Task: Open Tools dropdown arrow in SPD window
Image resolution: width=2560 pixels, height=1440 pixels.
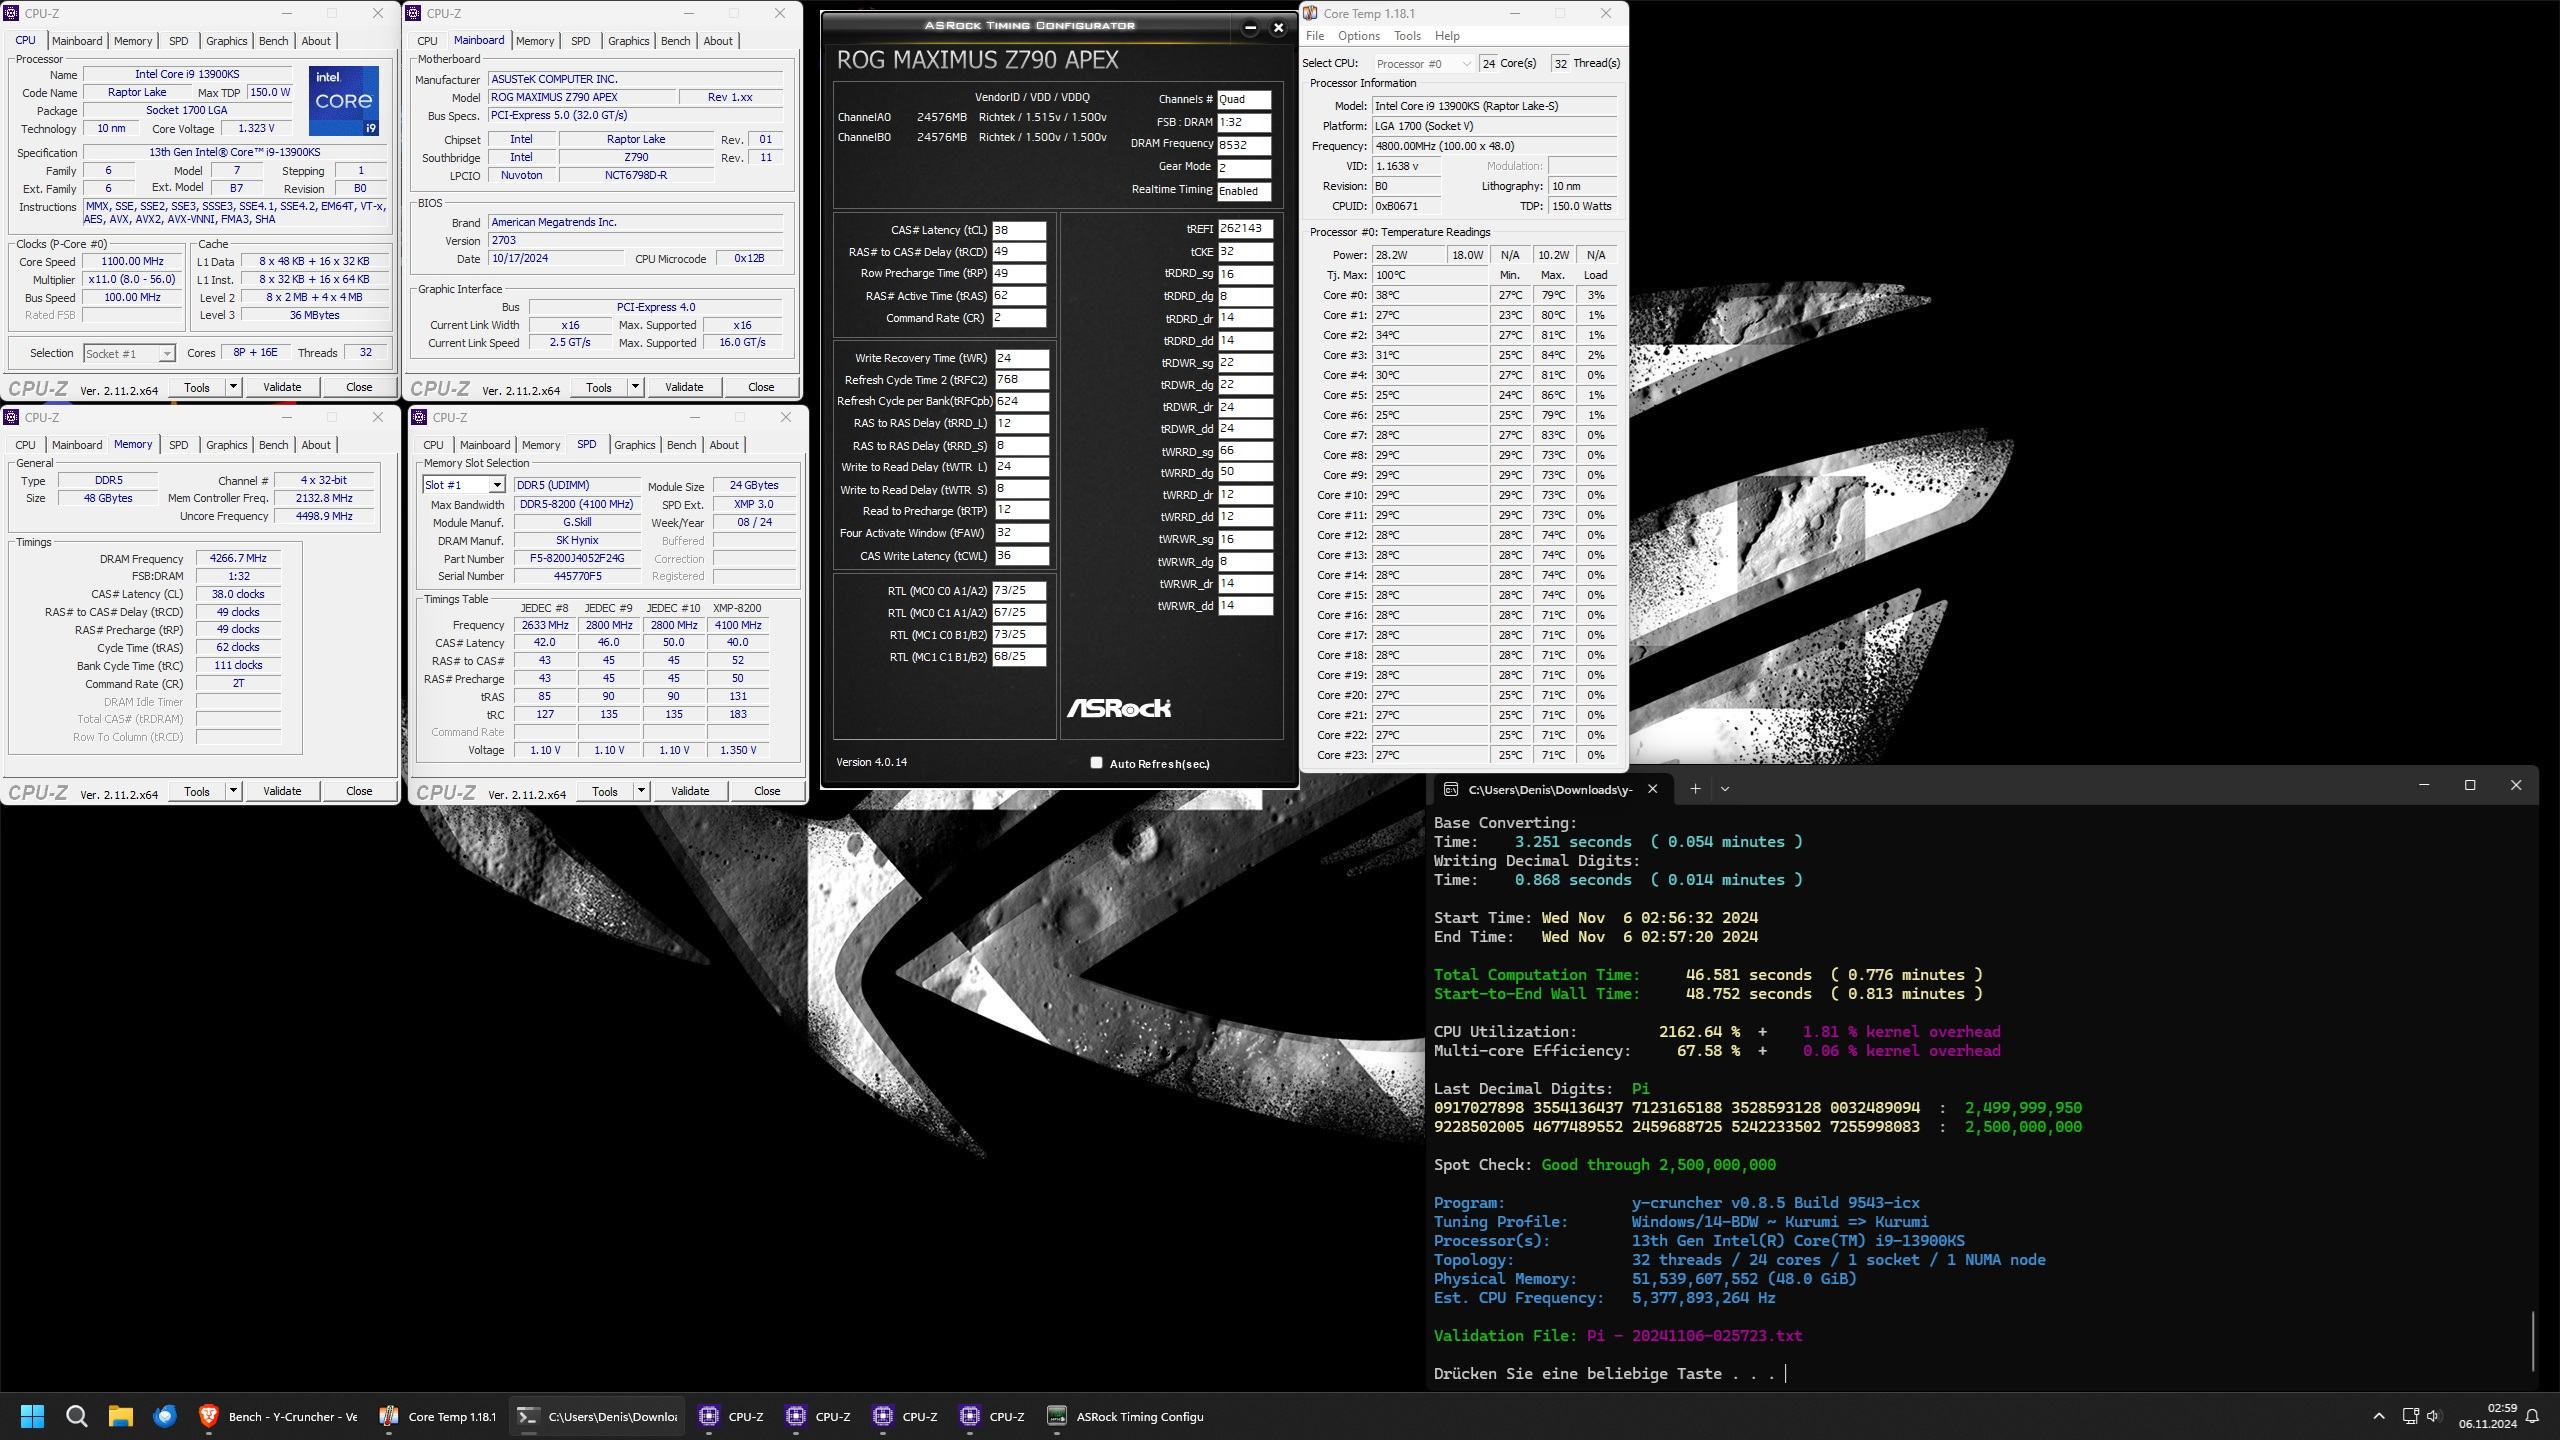Action: 641,791
